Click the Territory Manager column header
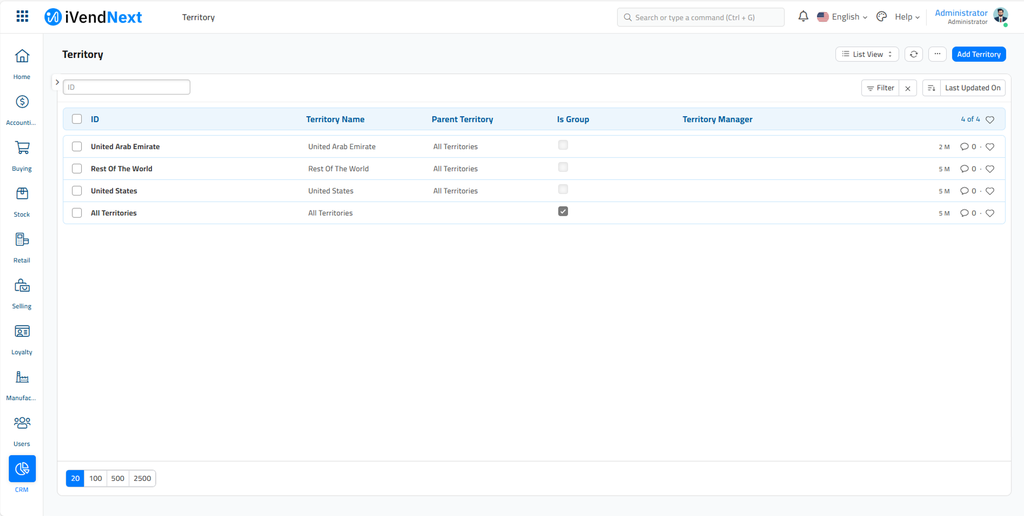Viewport: 1024px width, 516px height. [718, 120]
